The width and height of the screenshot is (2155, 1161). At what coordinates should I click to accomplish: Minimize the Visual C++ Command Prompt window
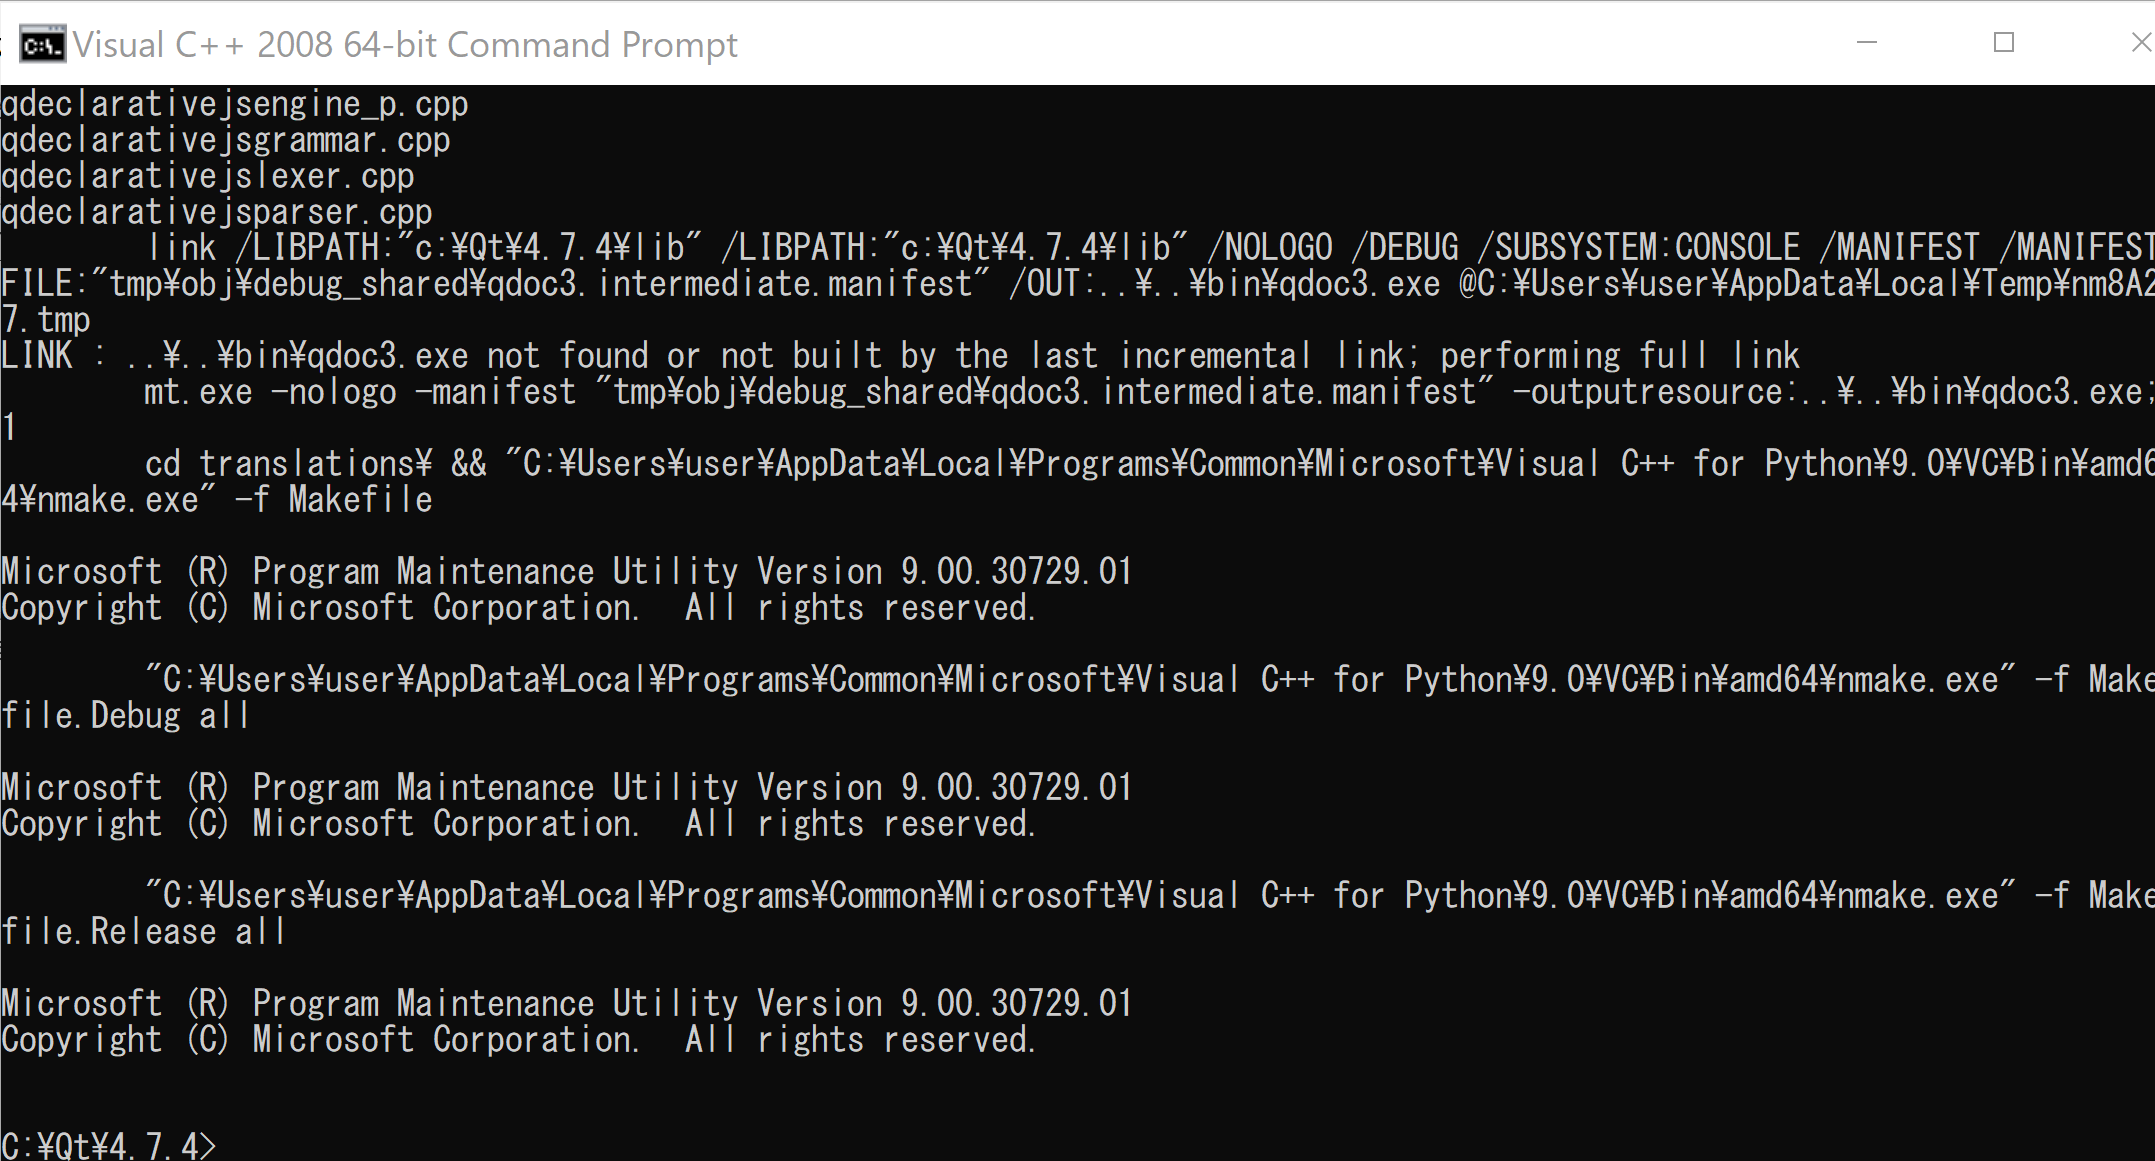(x=1866, y=43)
